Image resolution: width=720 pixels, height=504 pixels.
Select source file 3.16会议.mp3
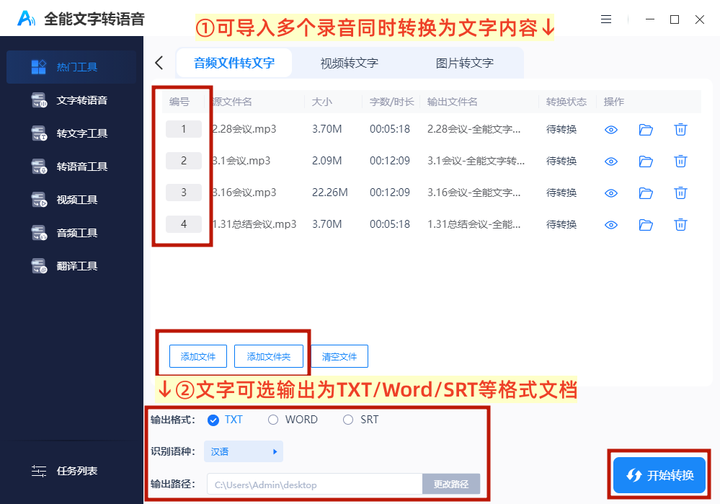click(244, 192)
